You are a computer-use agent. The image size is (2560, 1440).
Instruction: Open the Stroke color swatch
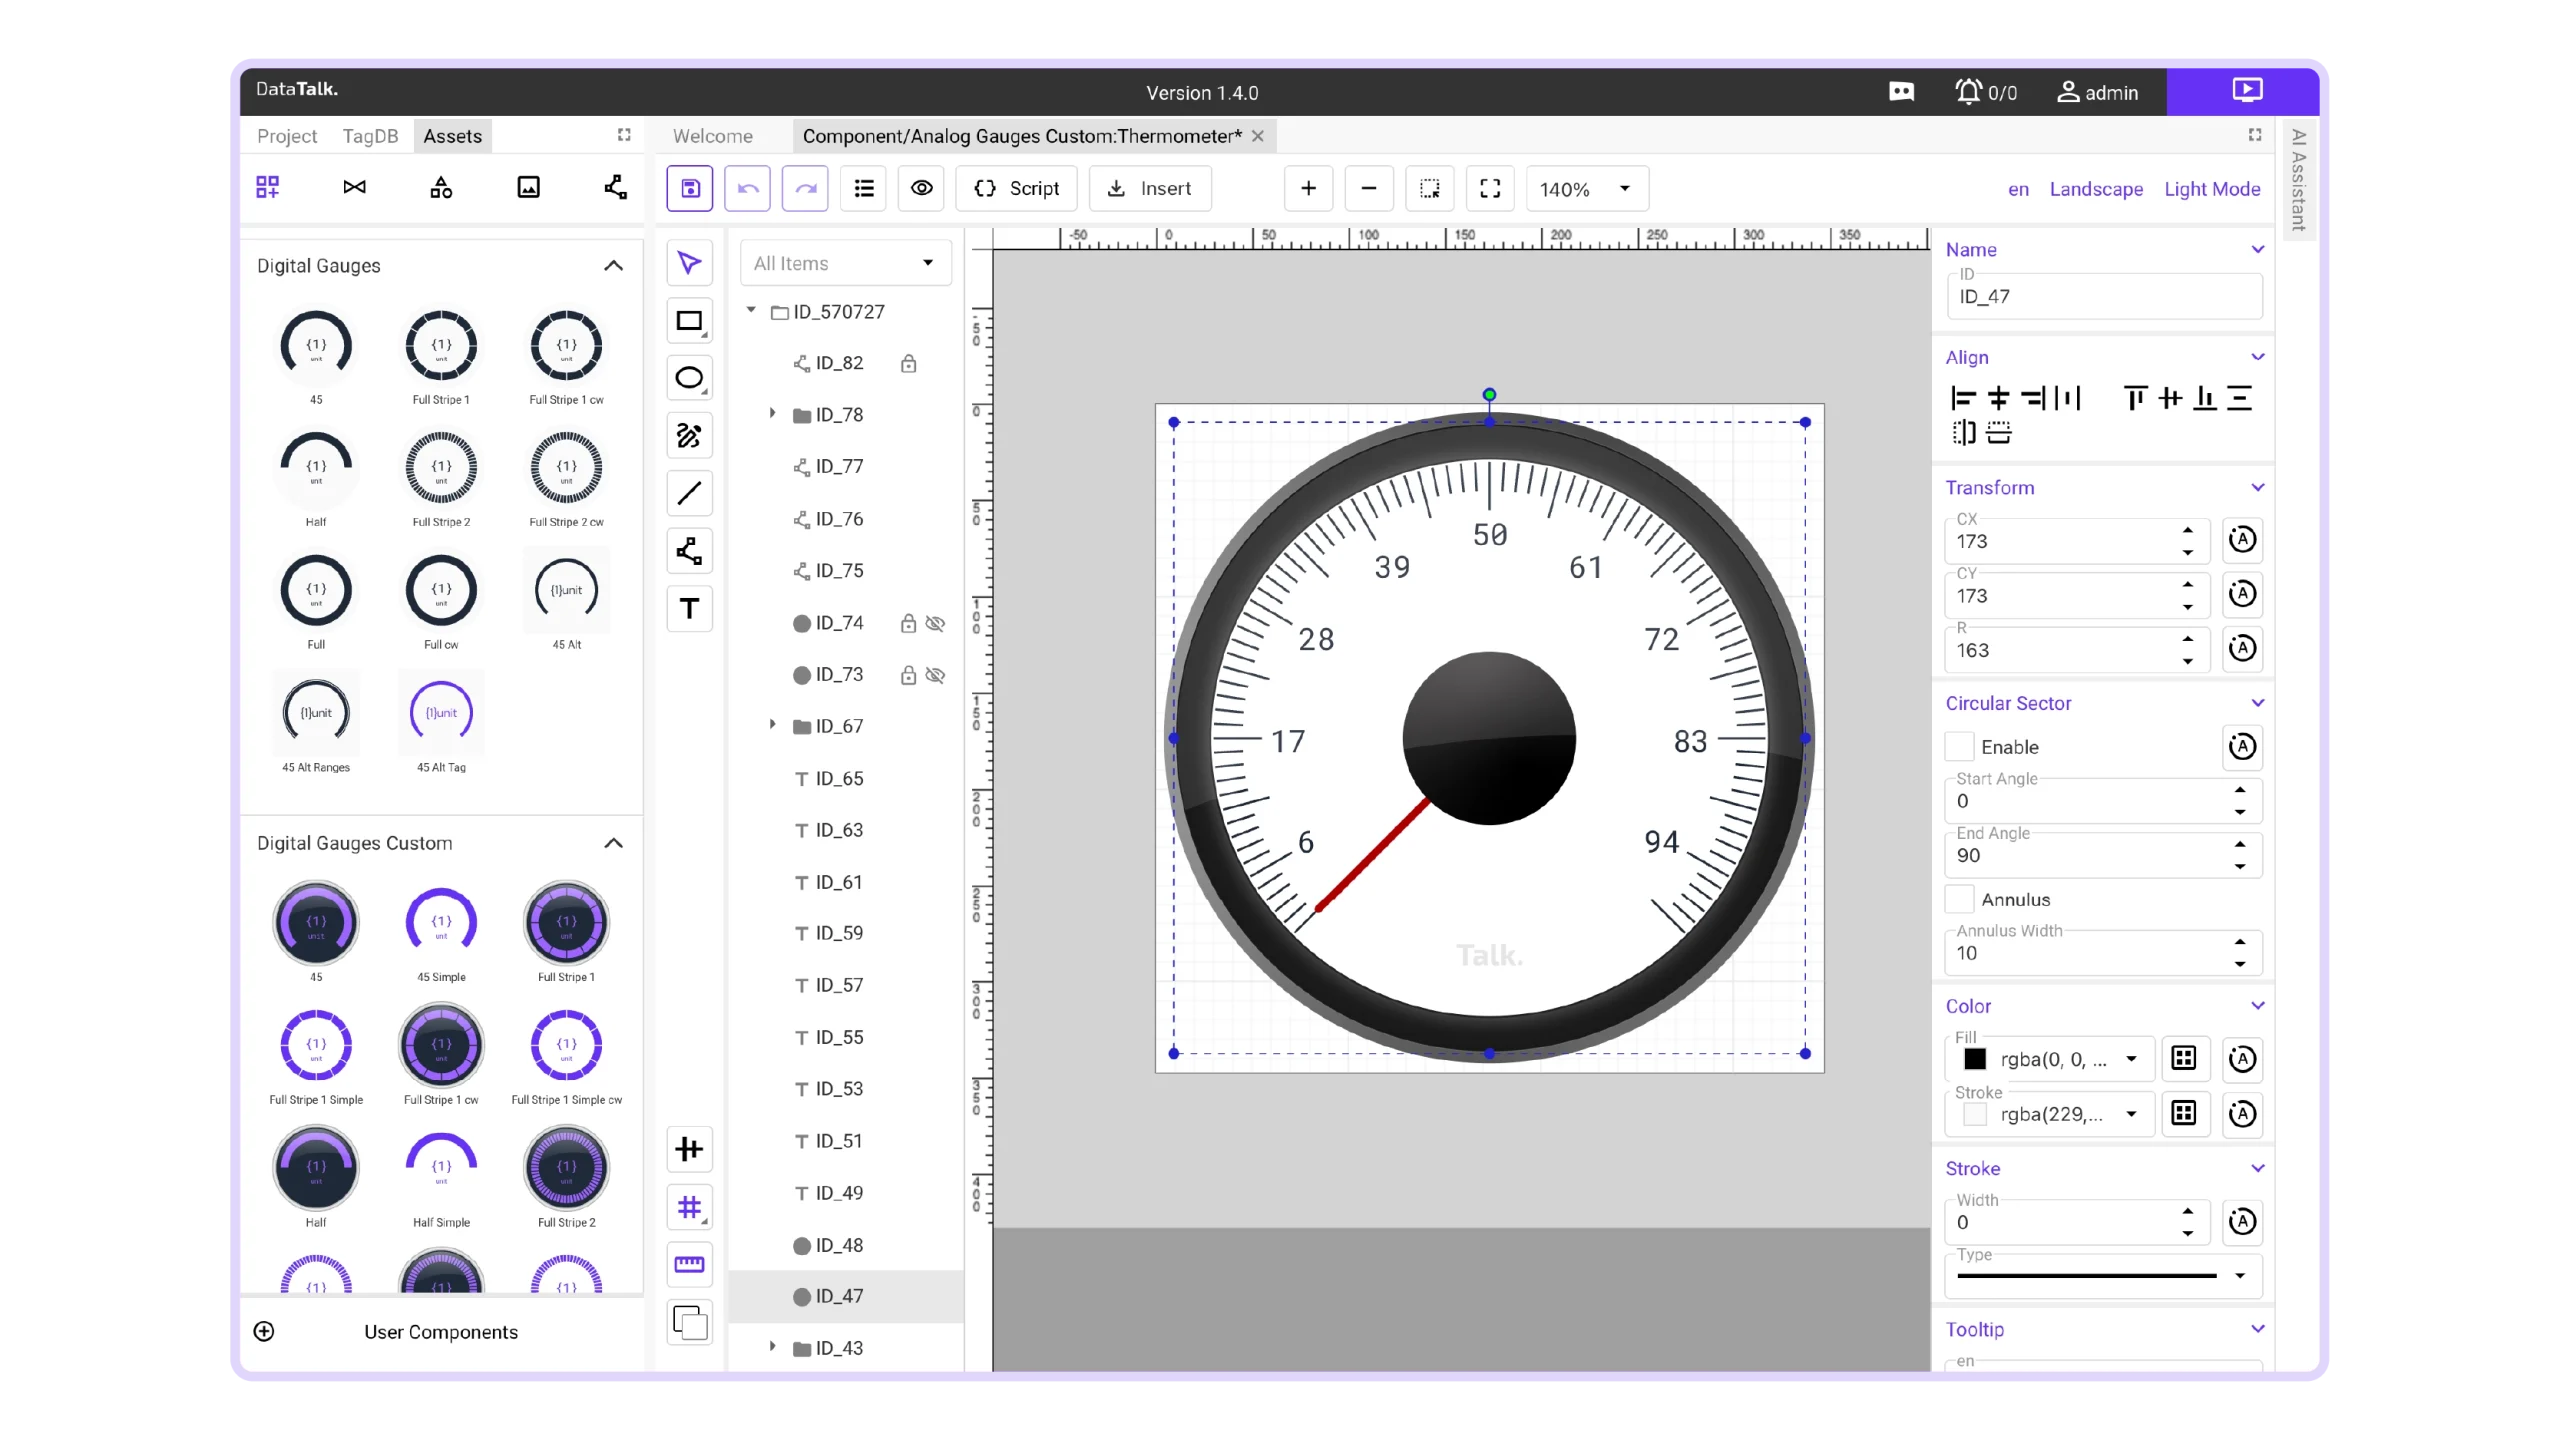point(1975,1114)
